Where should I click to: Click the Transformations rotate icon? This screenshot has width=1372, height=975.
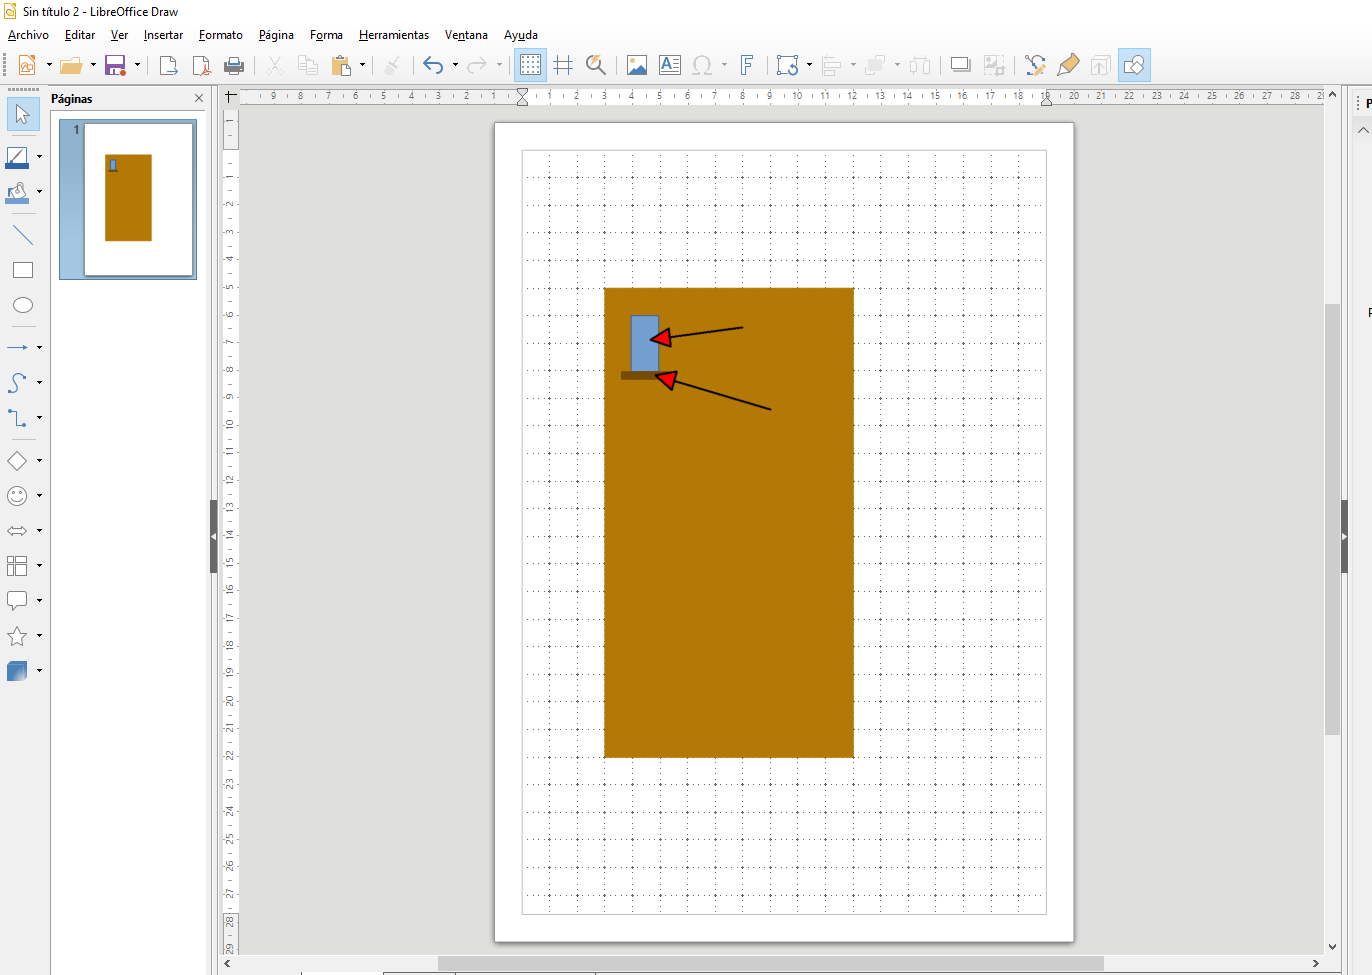tap(787, 65)
